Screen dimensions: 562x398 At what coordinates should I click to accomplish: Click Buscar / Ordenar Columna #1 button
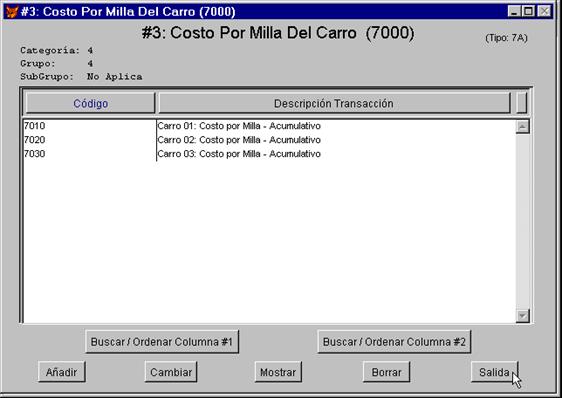point(162,342)
